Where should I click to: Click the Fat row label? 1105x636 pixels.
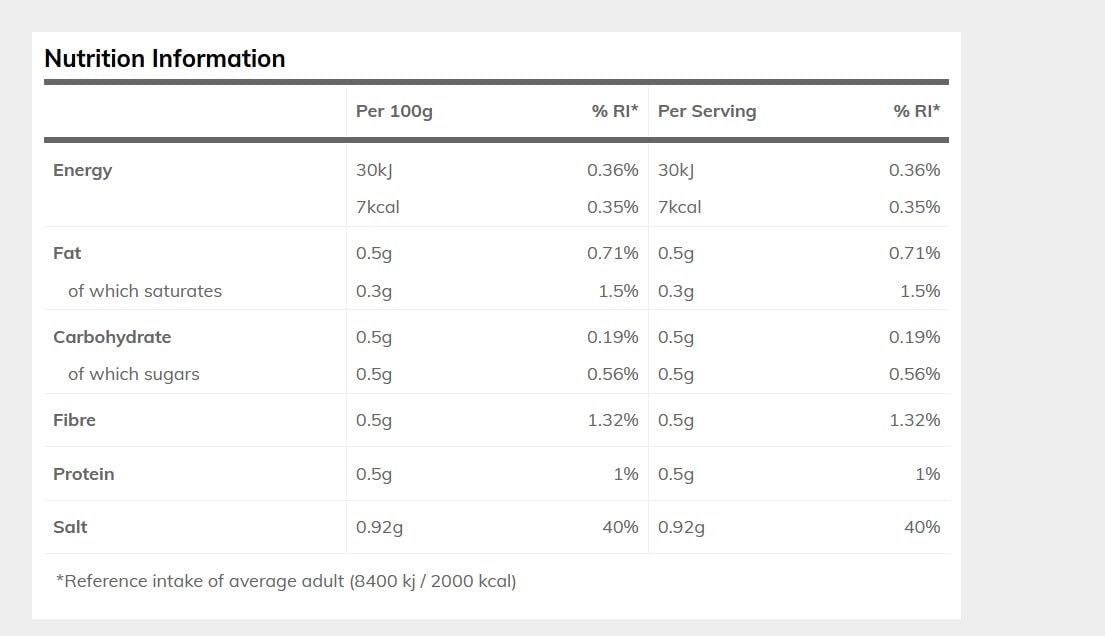pyautogui.click(x=67, y=253)
